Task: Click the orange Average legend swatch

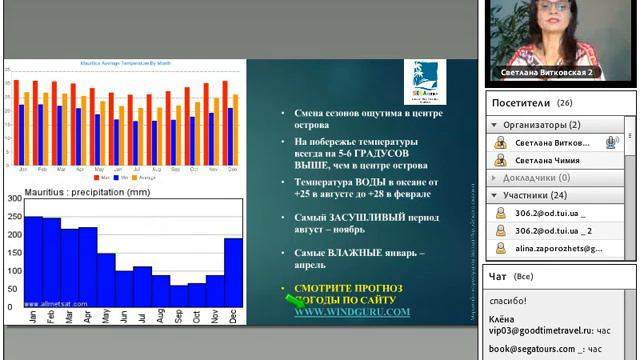Action: pos(135,178)
